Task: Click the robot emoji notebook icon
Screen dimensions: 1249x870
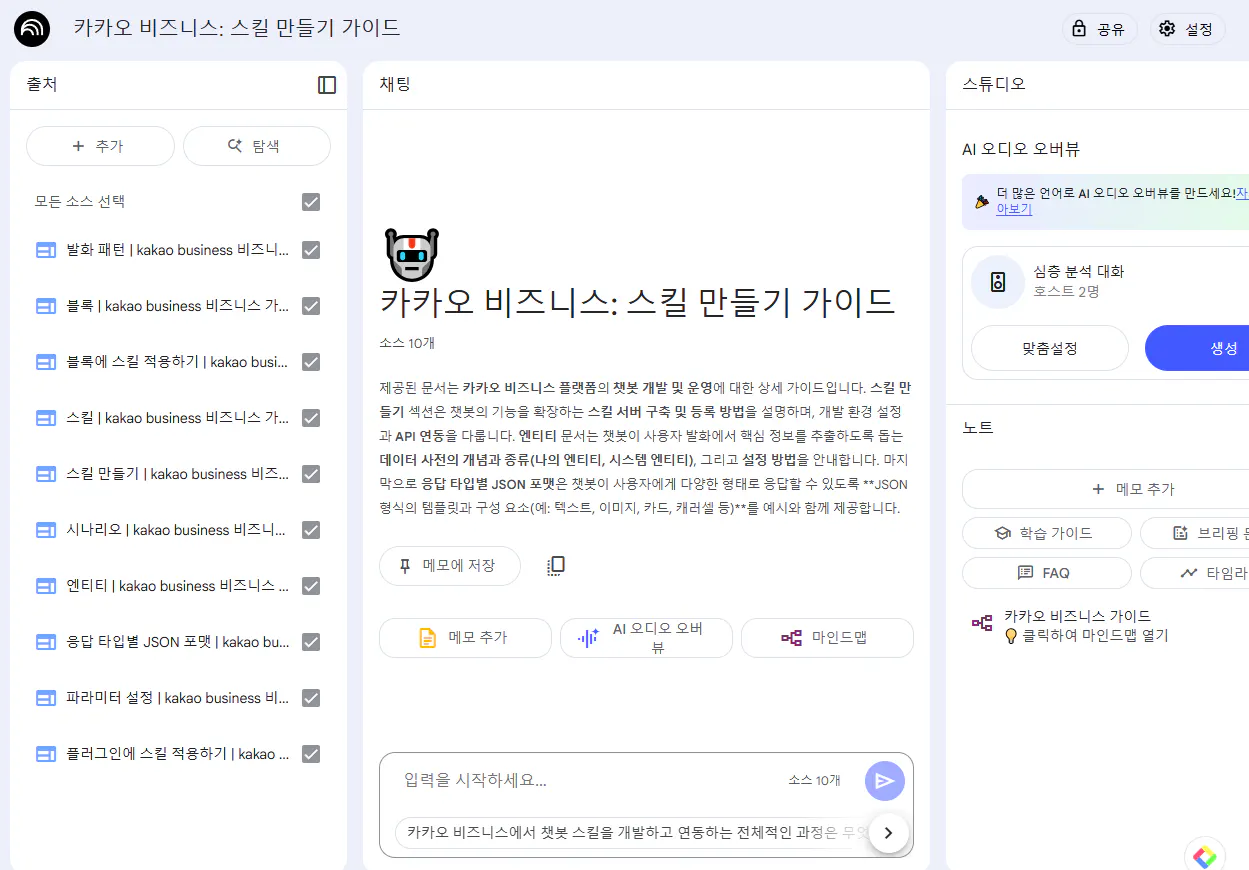Action: (x=412, y=254)
